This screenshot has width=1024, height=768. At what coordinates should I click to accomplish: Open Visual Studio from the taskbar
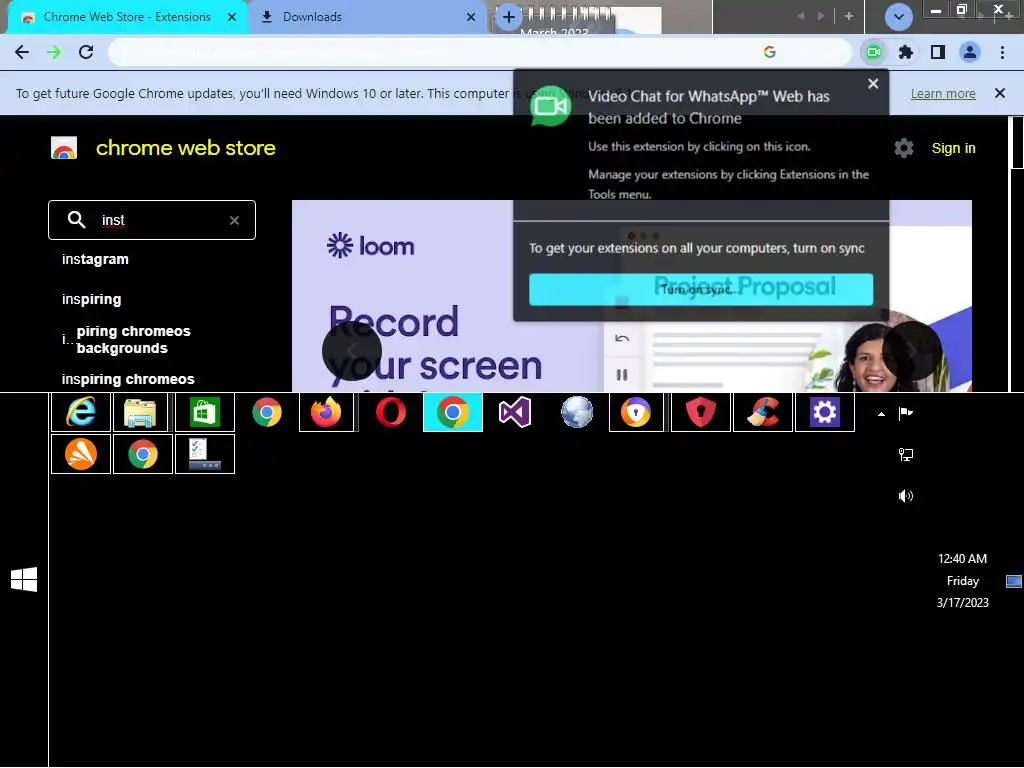[515, 412]
